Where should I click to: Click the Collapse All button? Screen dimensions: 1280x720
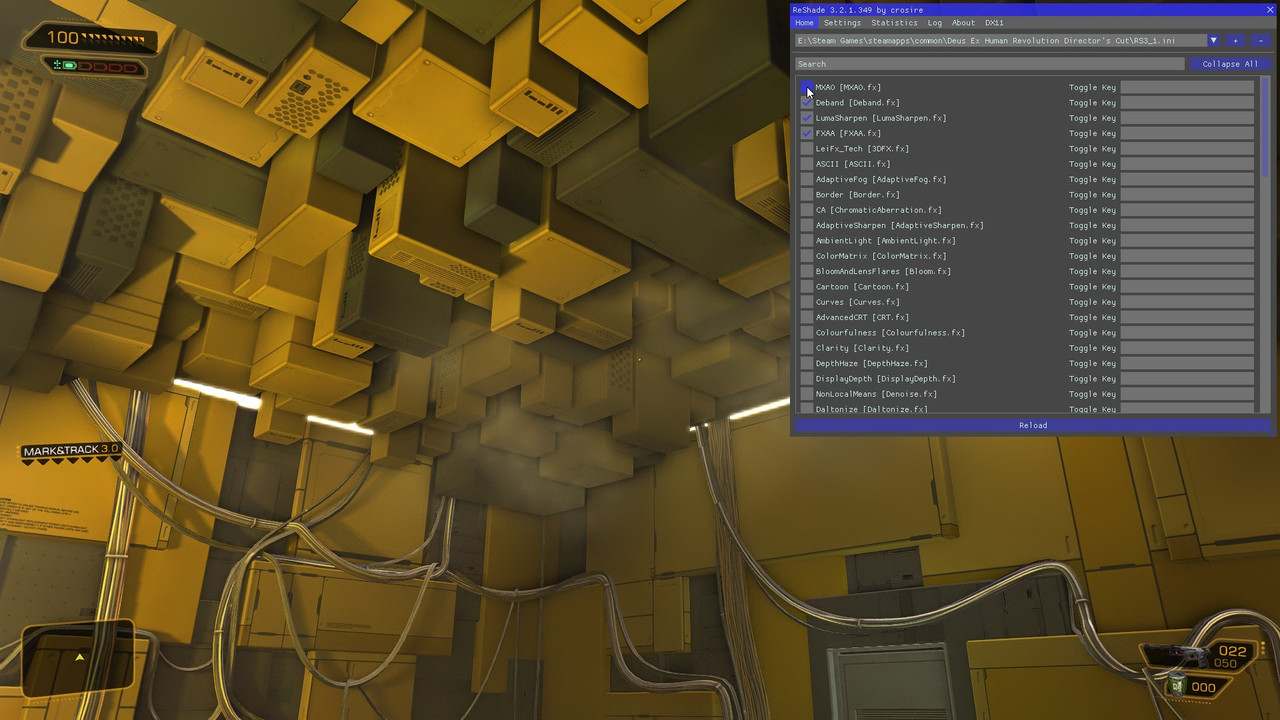[x=1230, y=64]
